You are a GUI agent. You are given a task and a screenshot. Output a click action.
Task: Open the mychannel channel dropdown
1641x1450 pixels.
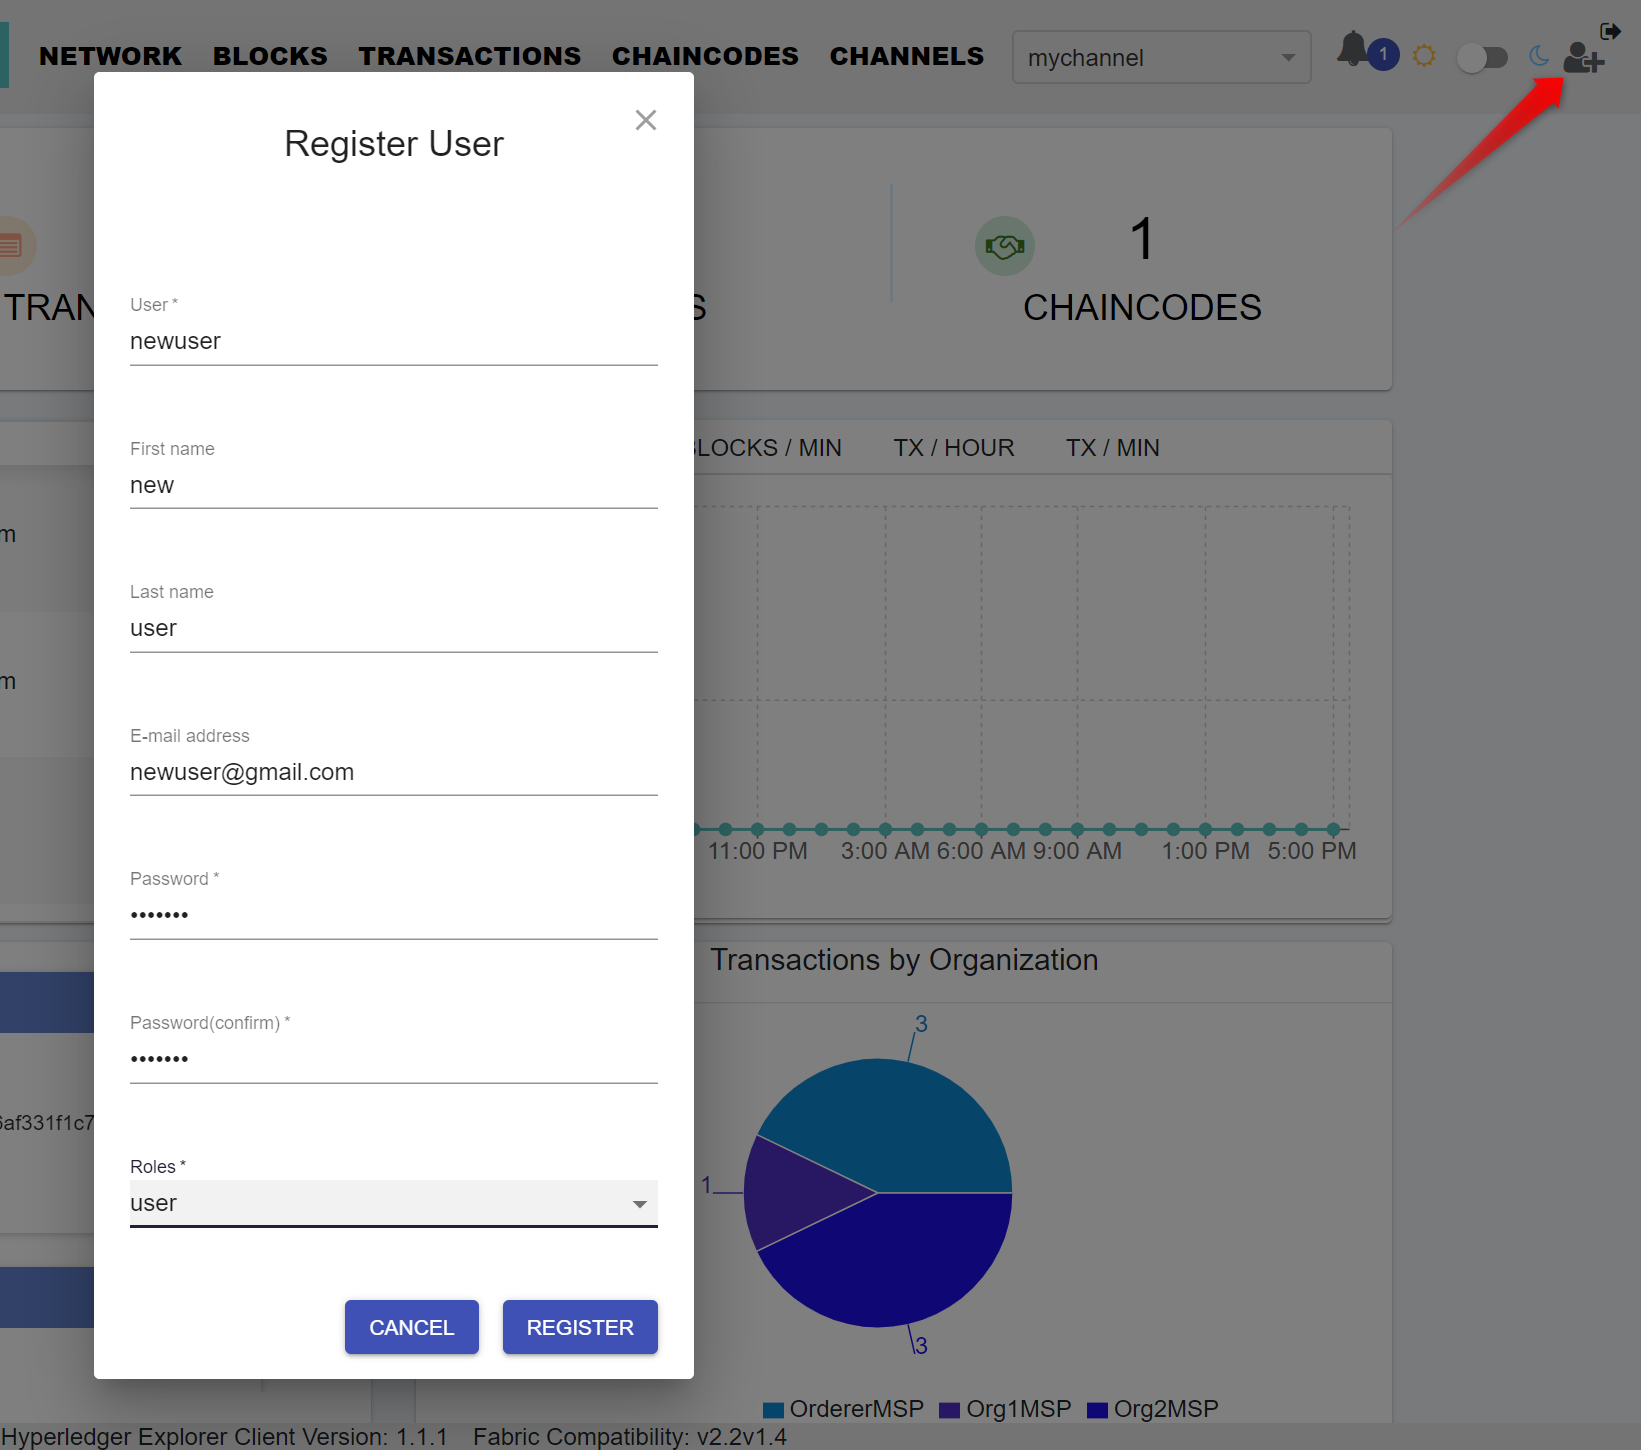click(1161, 57)
